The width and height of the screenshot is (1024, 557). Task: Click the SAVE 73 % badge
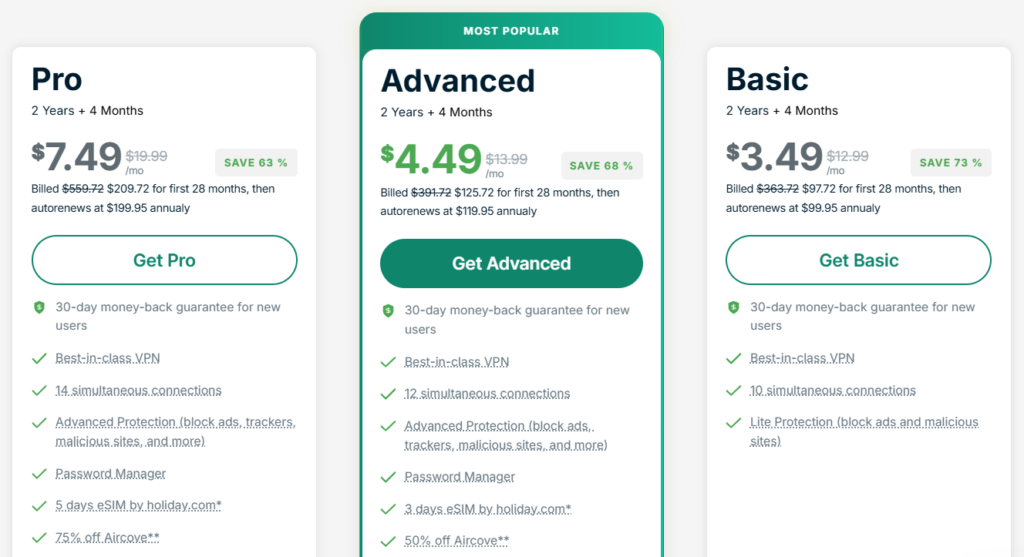tap(950, 163)
